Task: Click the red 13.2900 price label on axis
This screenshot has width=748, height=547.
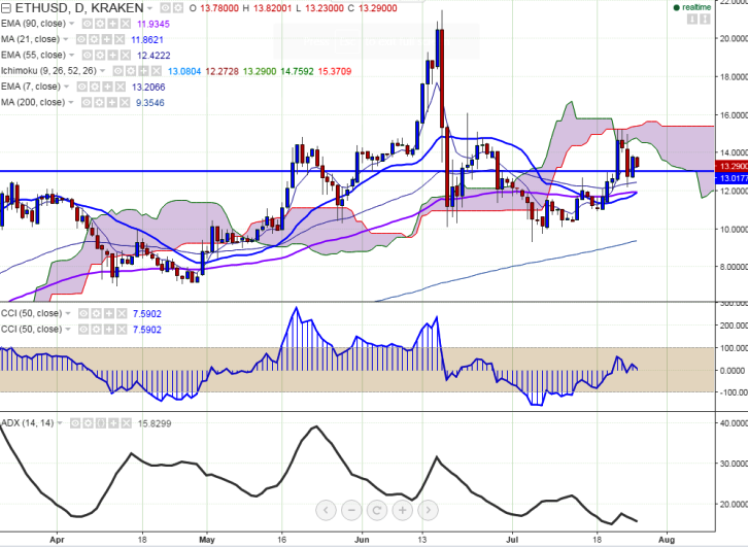Action: pyautogui.click(x=732, y=166)
